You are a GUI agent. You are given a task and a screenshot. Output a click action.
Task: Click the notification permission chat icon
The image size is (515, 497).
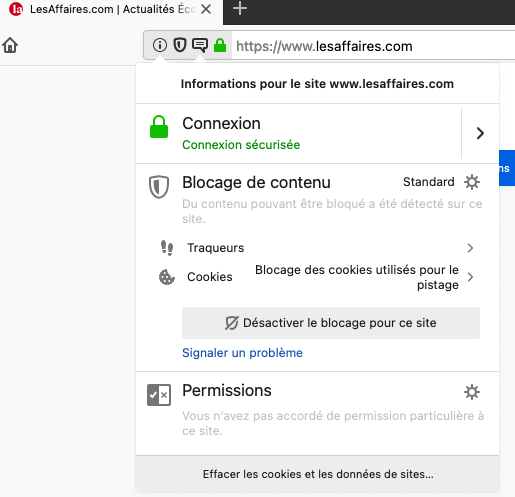click(200, 45)
